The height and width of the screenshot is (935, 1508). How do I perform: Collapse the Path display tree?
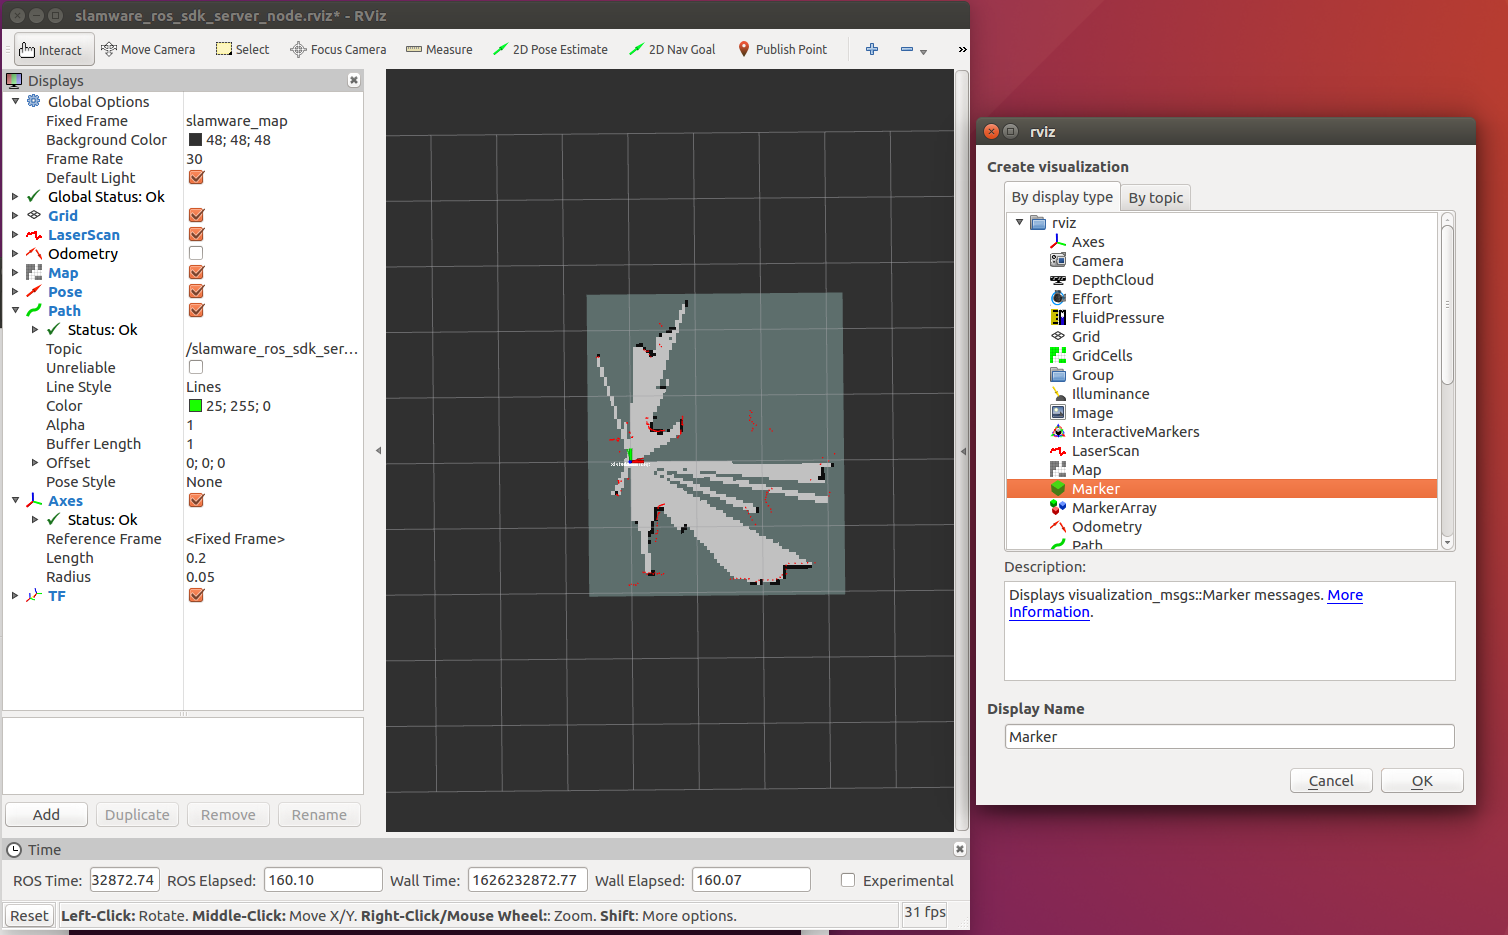(16, 310)
